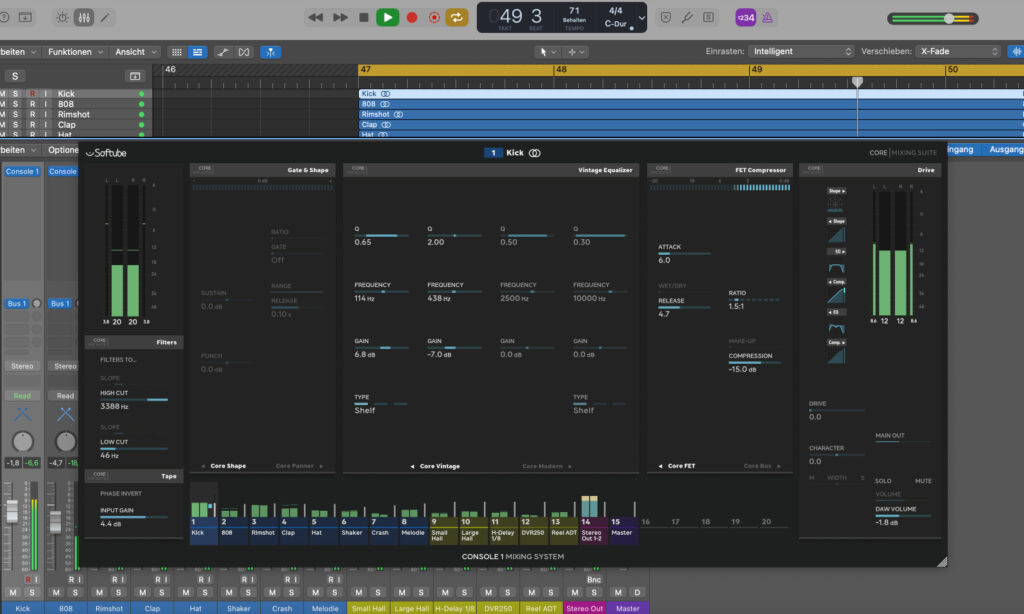The height and width of the screenshot is (614, 1024).
Task: Switch to the list view icon
Action: [x=197, y=52]
